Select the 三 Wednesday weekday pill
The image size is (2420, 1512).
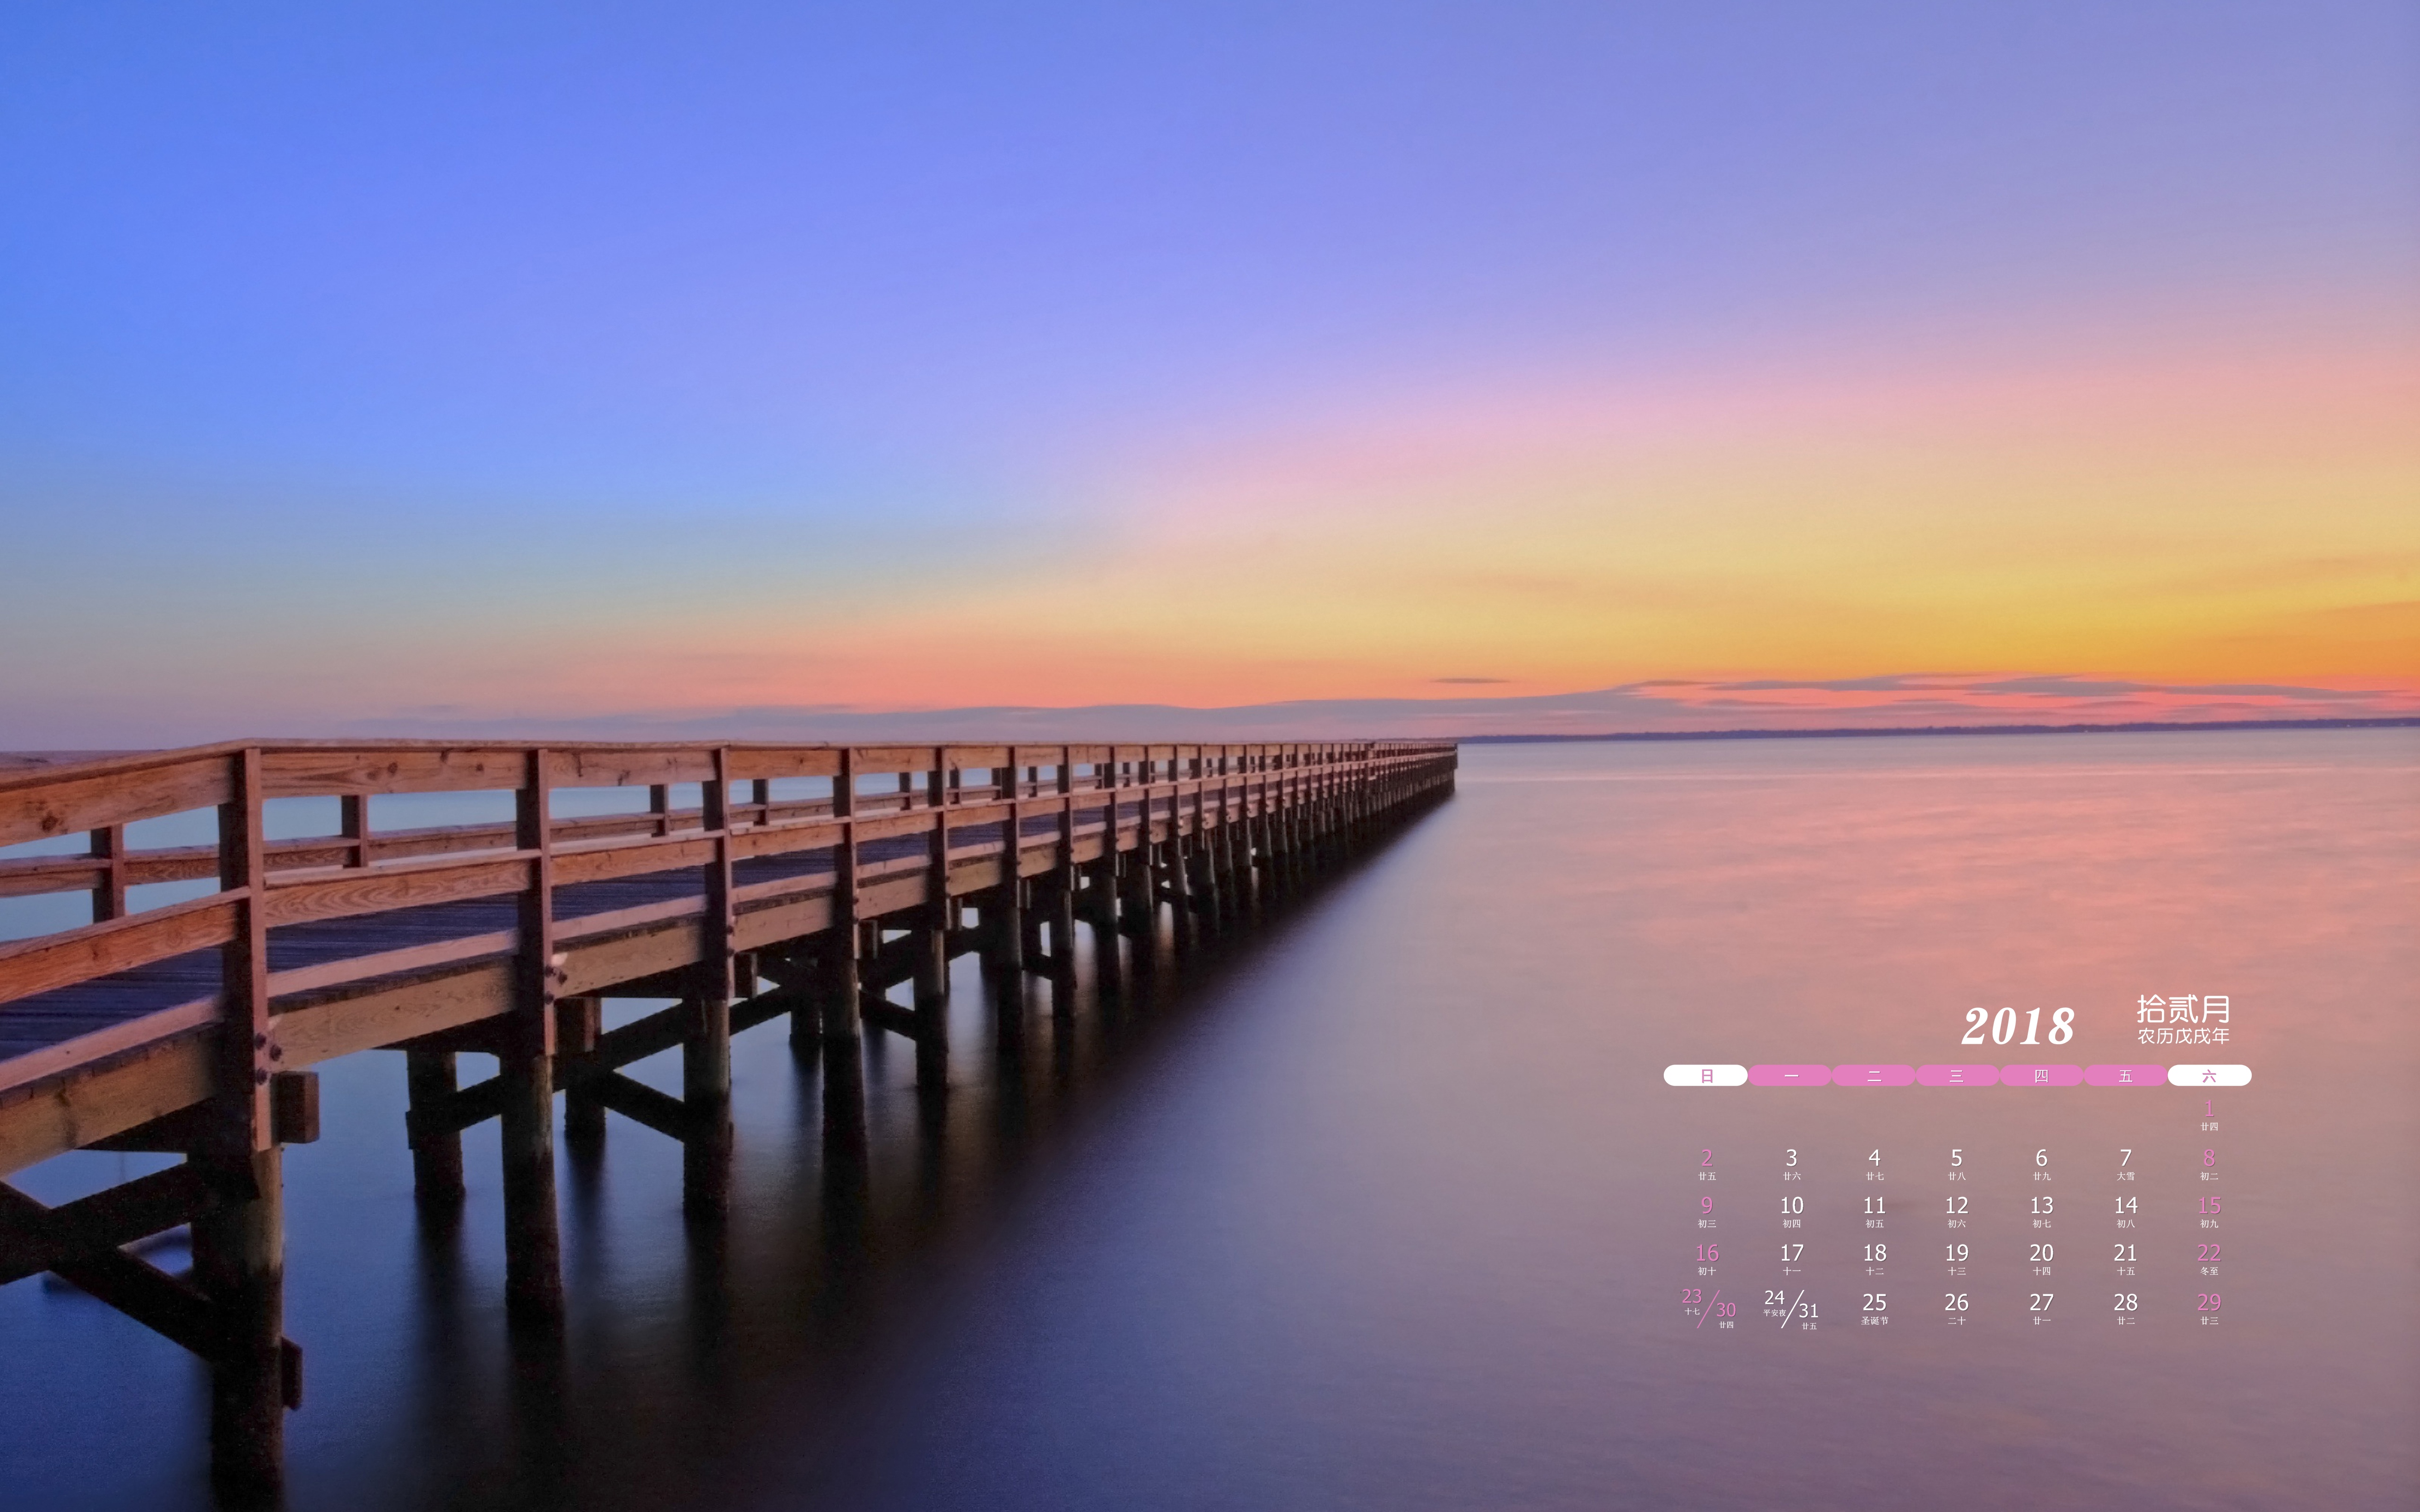[x=1956, y=1075]
